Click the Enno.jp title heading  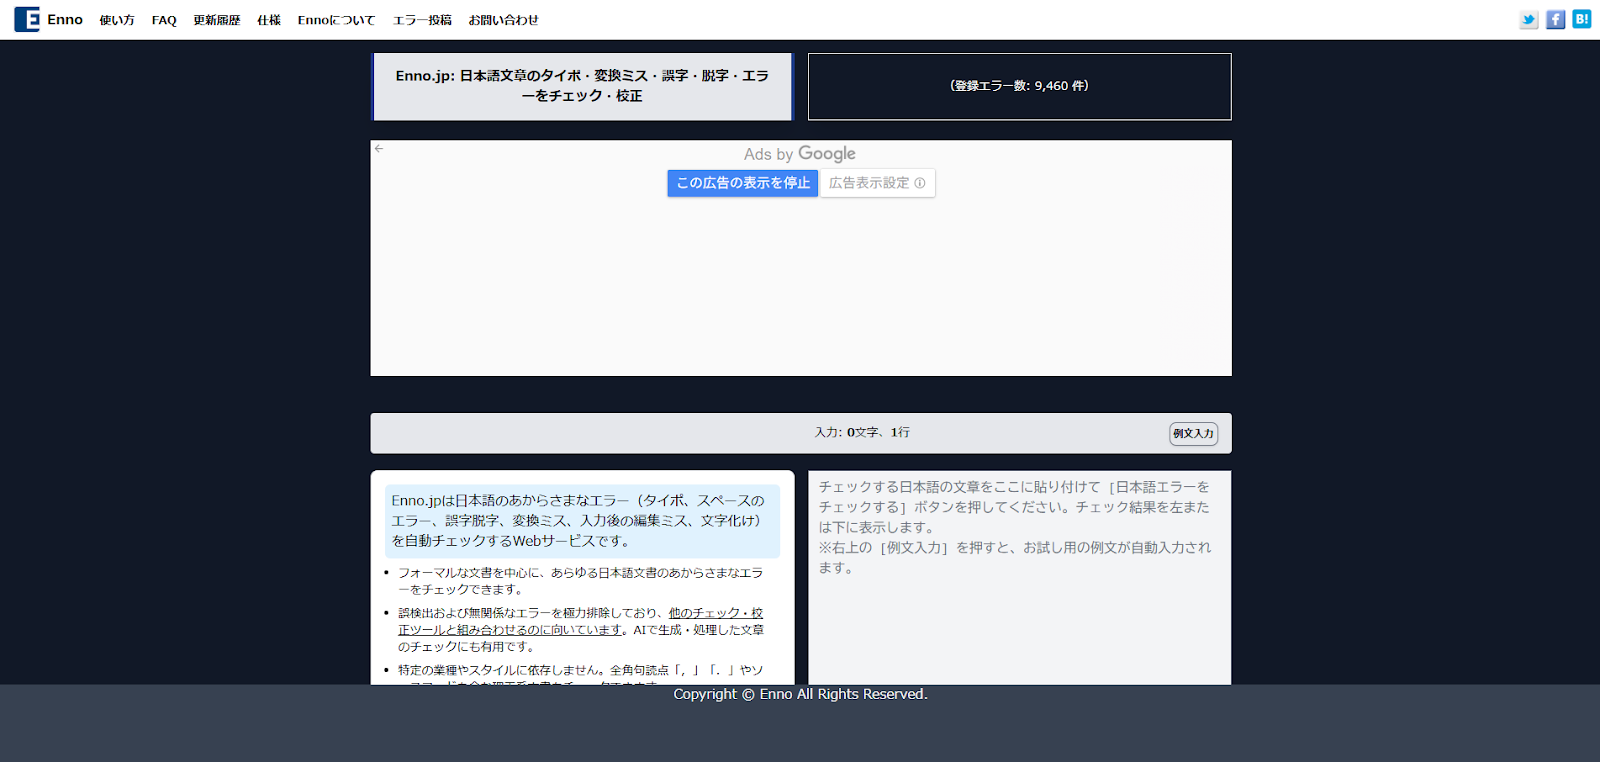pos(582,86)
